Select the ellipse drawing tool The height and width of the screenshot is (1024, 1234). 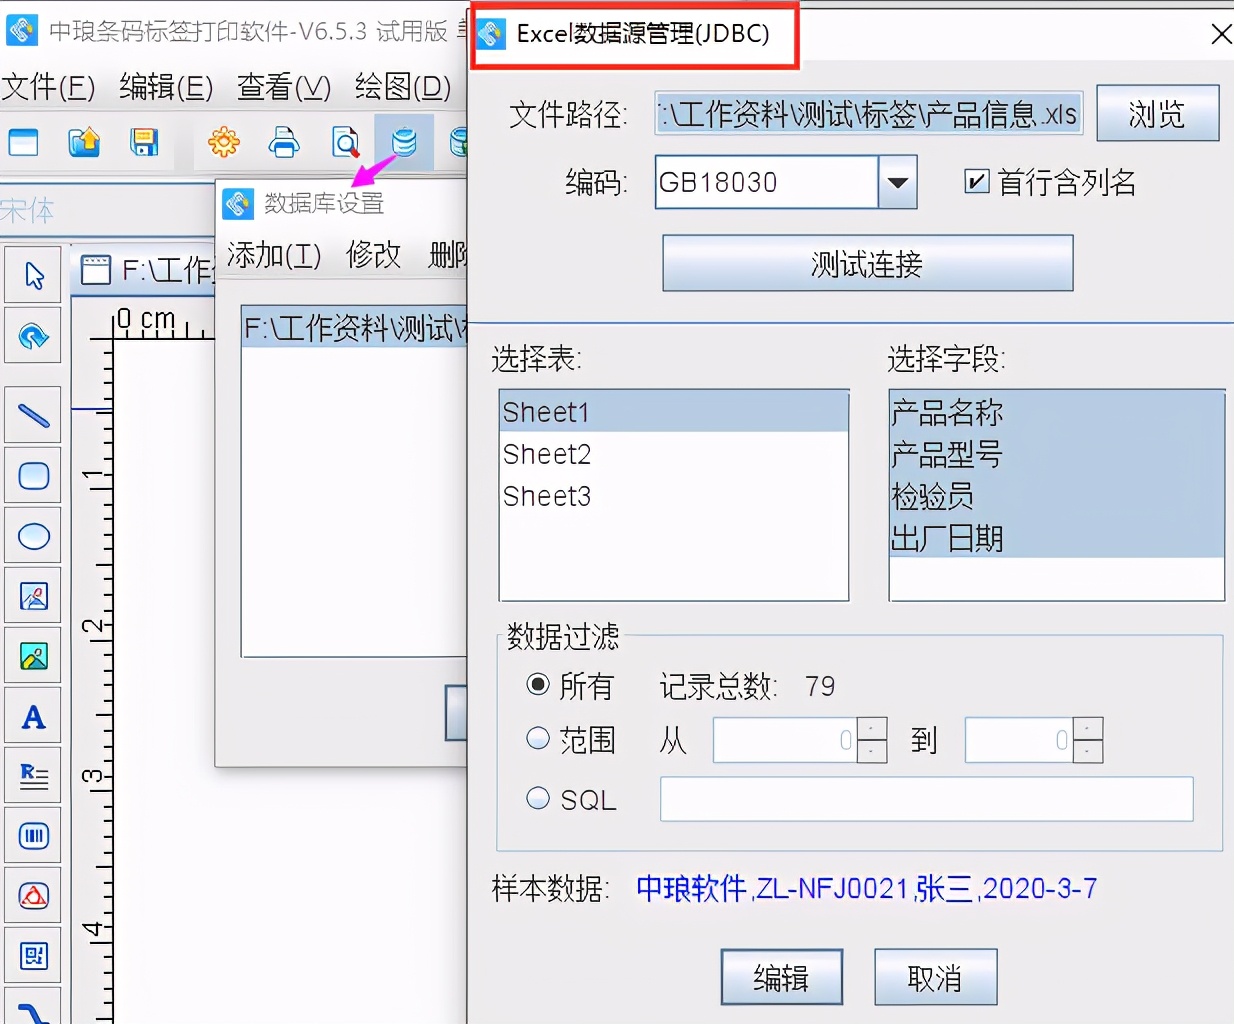[33, 535]
